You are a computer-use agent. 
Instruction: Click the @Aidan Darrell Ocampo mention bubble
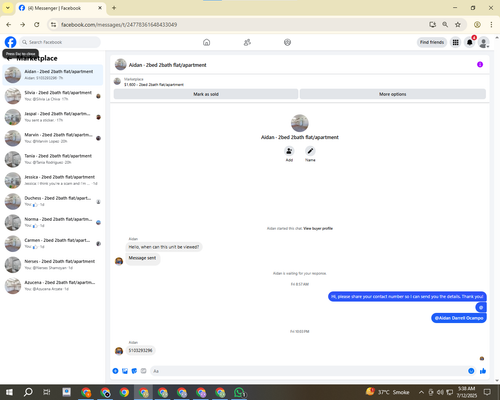tap(459, 318)
